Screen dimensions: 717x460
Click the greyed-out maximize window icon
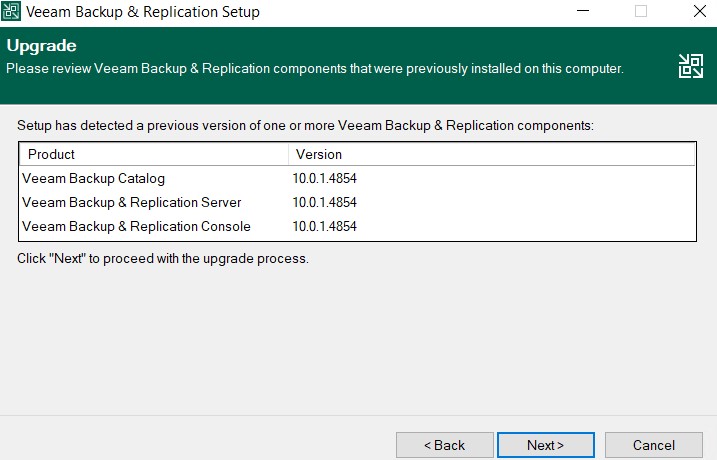[x=641, y=11]
